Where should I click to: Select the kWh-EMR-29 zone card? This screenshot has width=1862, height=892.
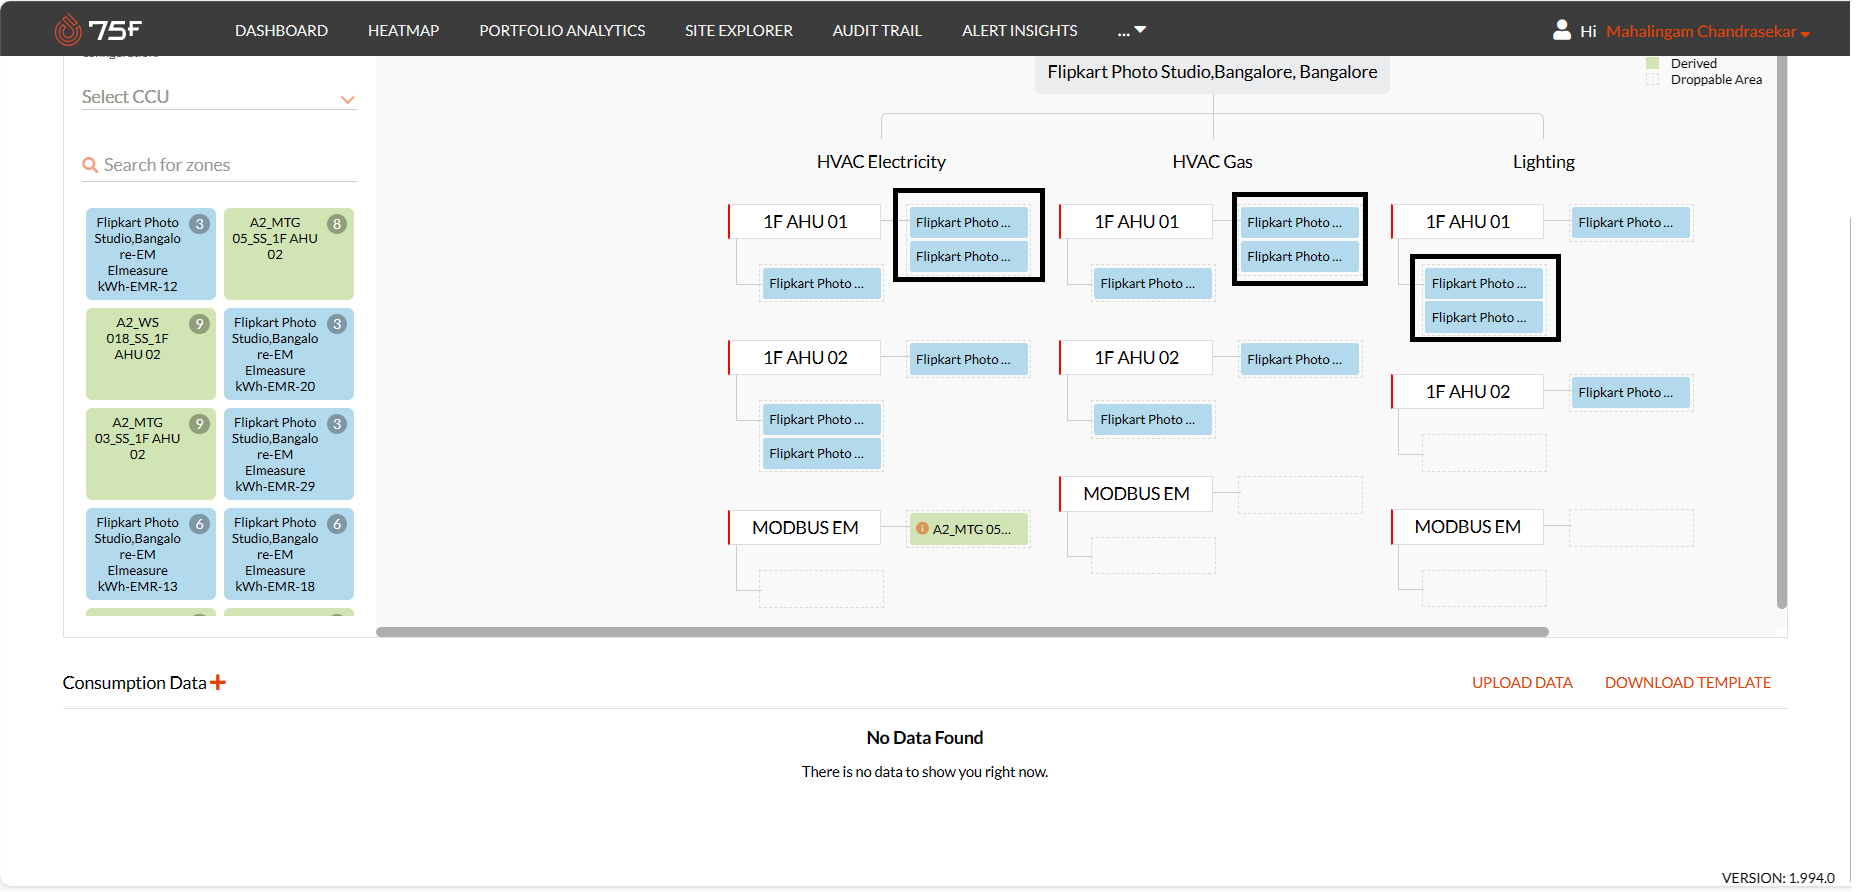pyautogui.click(x=289, y=454)
